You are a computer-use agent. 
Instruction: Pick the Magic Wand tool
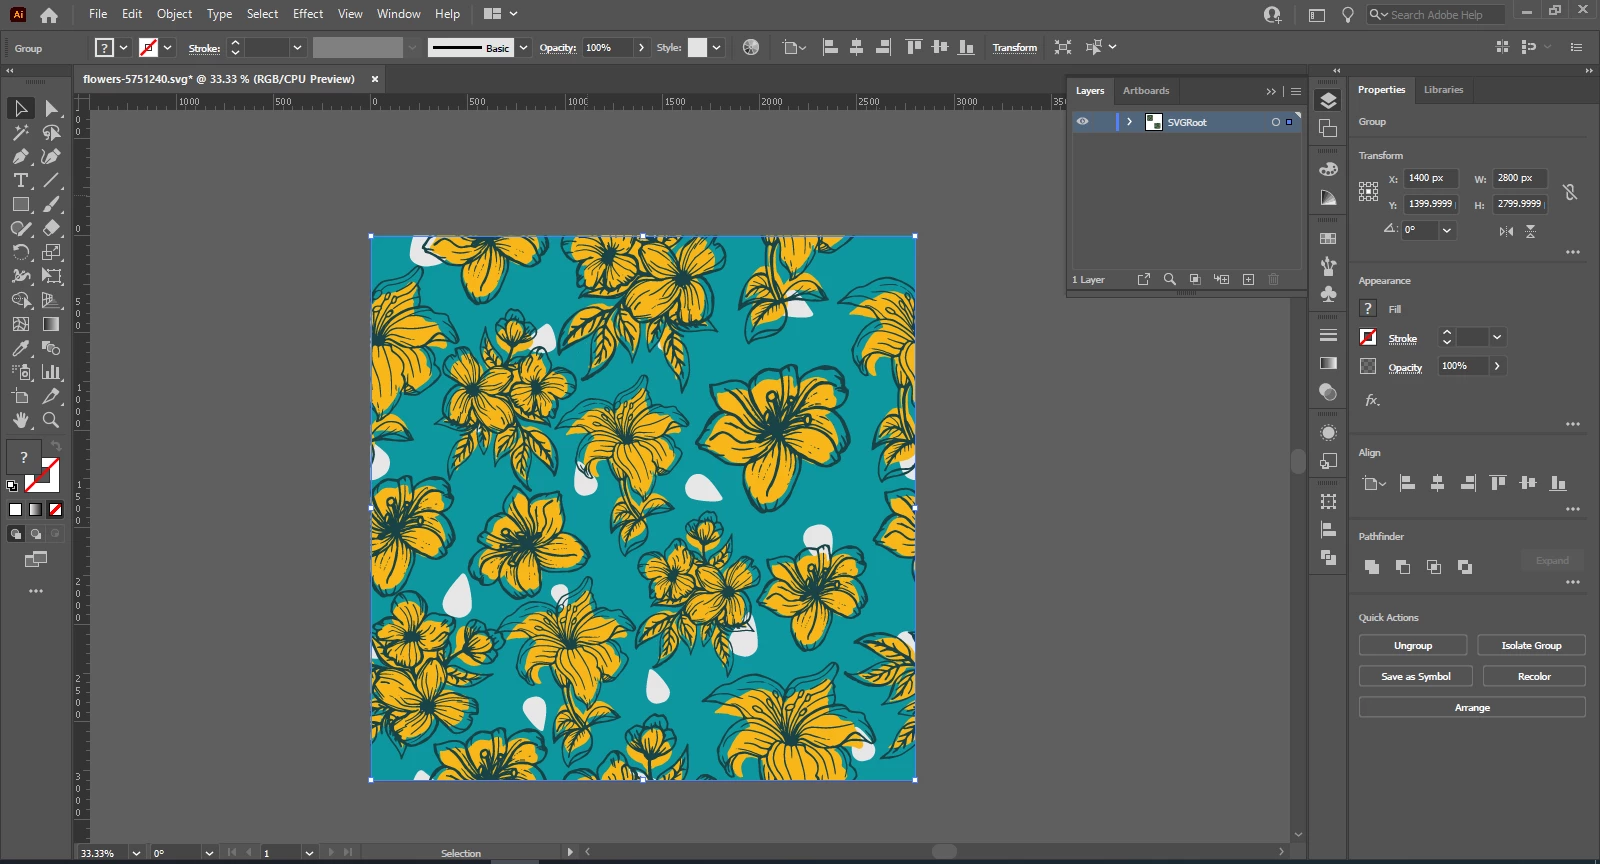coord(20,133)
